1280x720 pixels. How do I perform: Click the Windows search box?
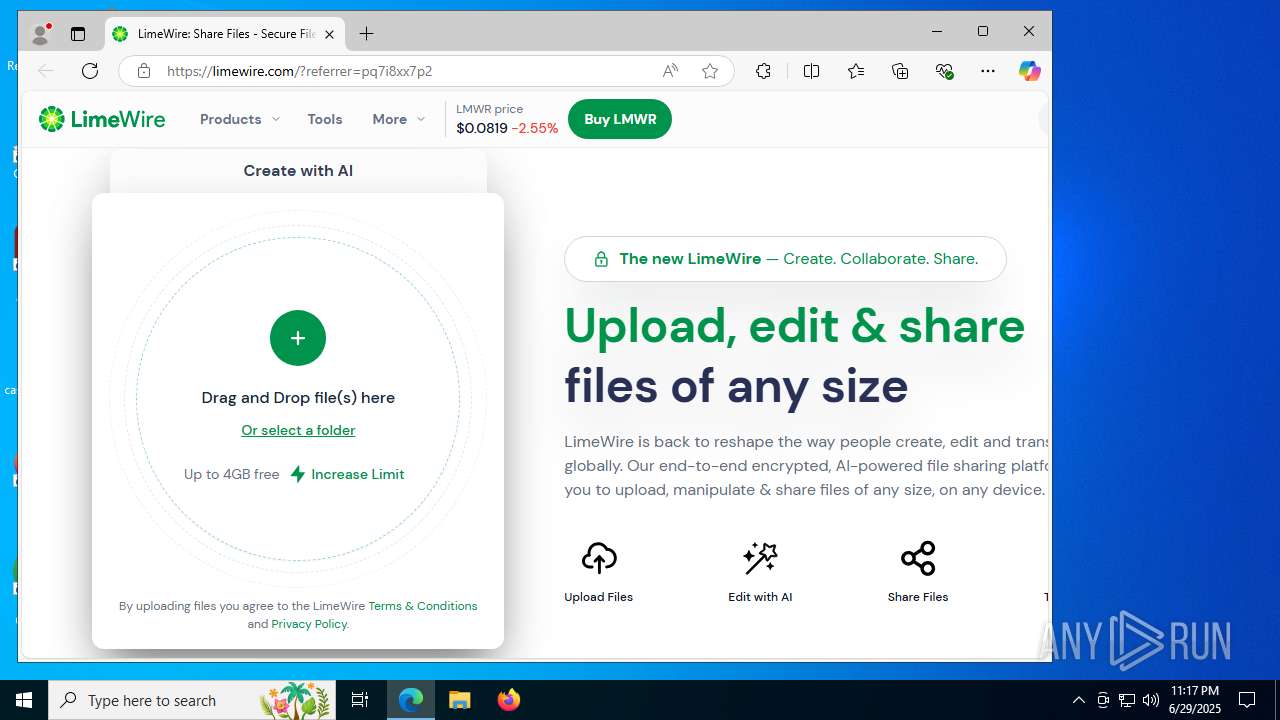[192, 700]
